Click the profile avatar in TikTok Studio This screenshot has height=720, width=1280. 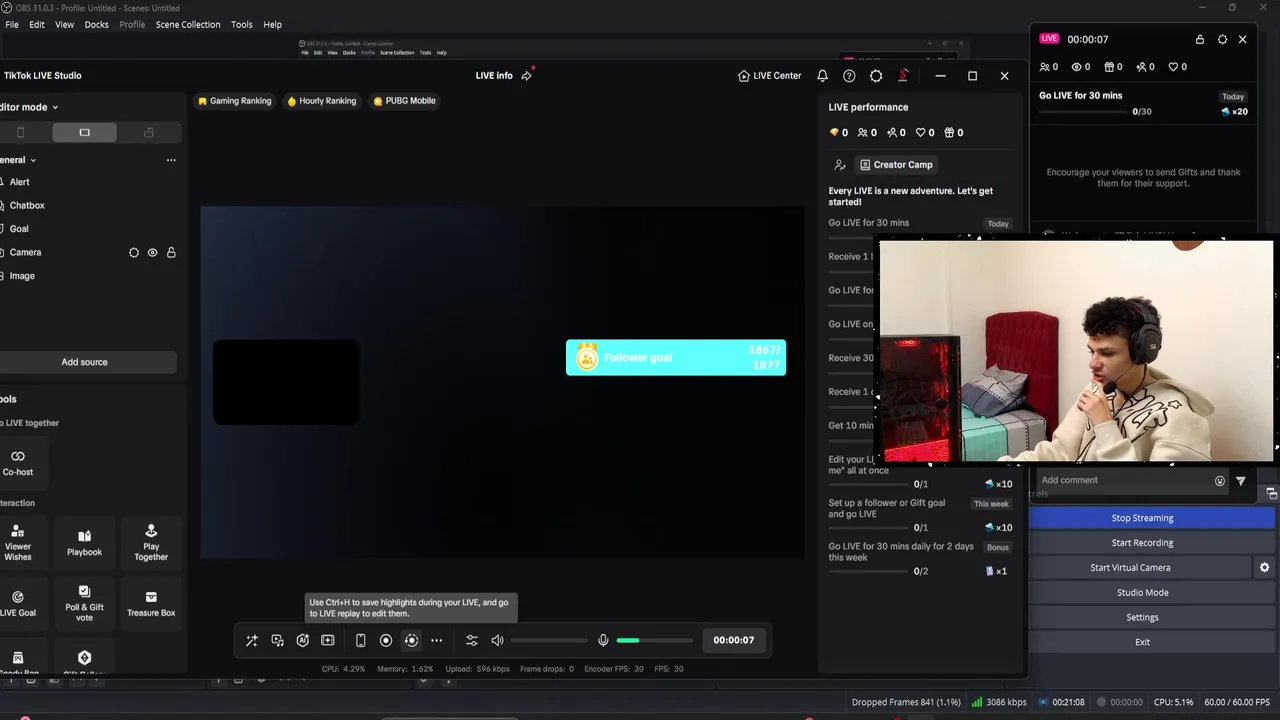pyautogui.click(x=903, y=76)
